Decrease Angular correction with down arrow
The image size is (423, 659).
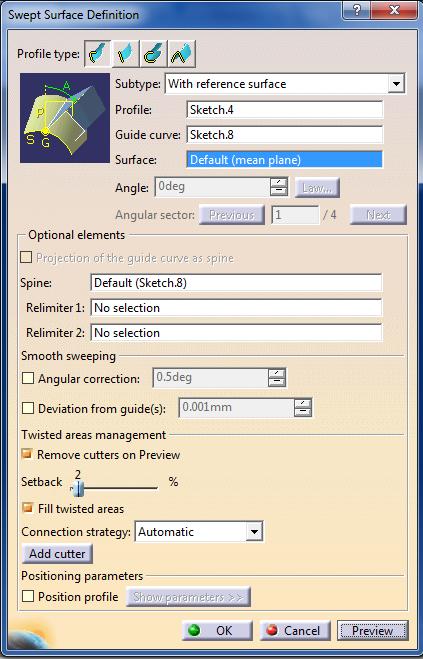[x=277, y=382]
